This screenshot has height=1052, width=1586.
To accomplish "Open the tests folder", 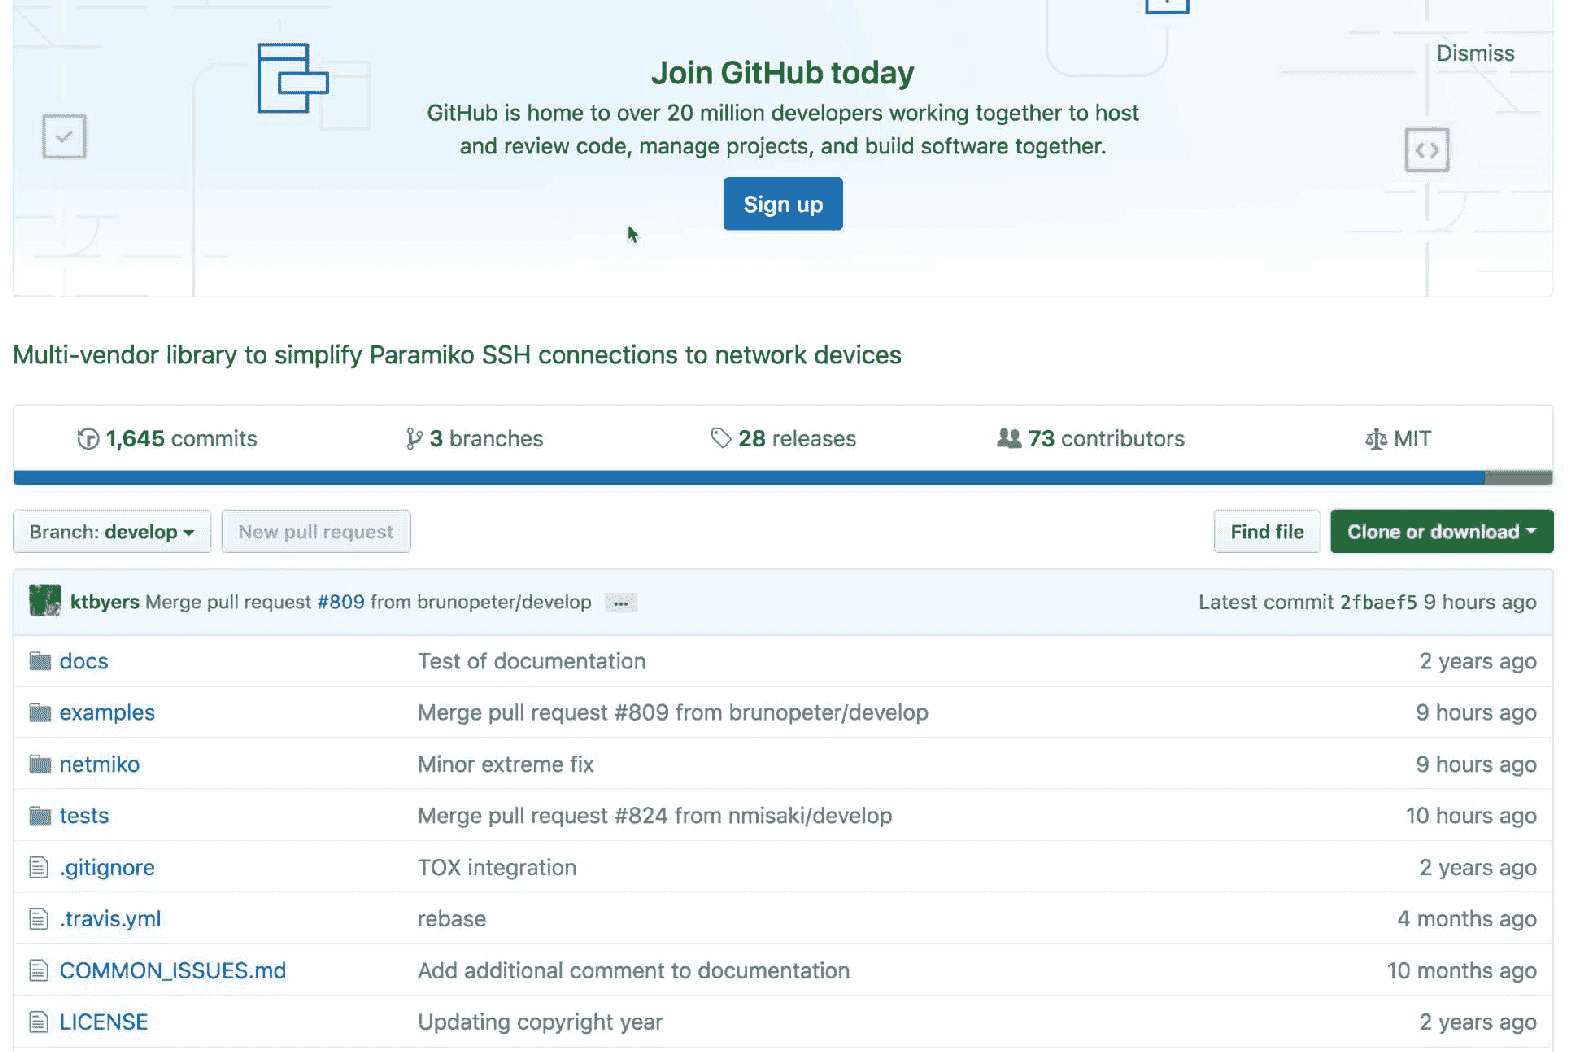I will [84, 816].
